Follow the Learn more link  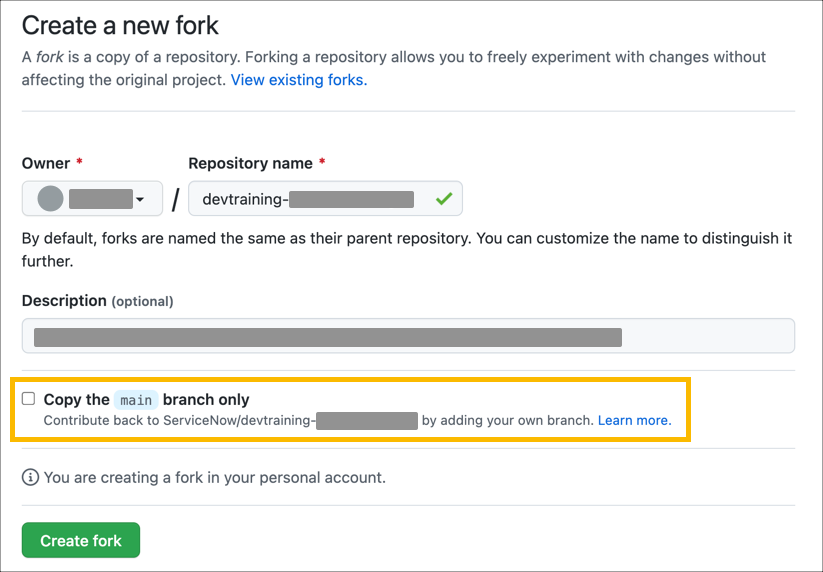(634, 421)
